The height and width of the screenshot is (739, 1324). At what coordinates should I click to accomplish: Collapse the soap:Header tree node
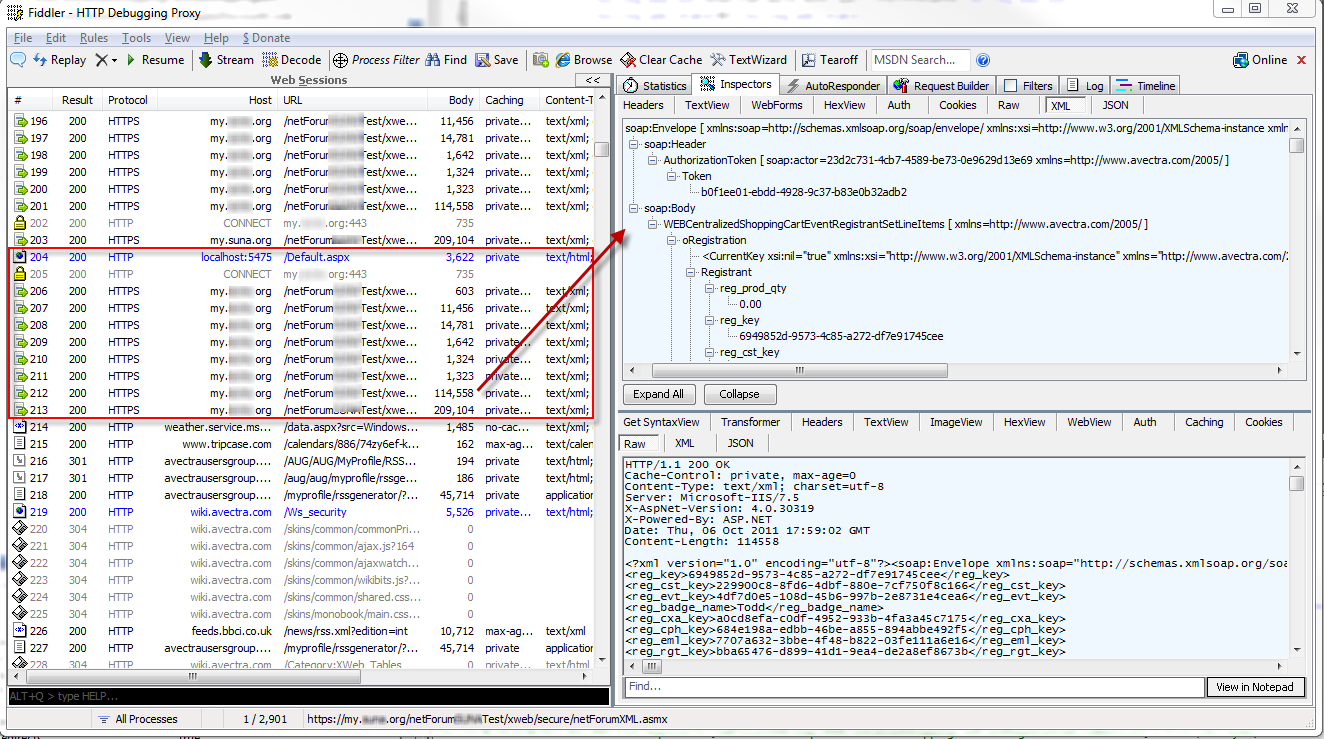click(634, 144)
